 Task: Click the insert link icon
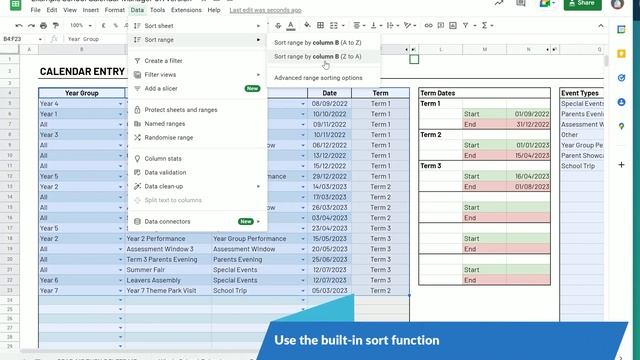428,26
